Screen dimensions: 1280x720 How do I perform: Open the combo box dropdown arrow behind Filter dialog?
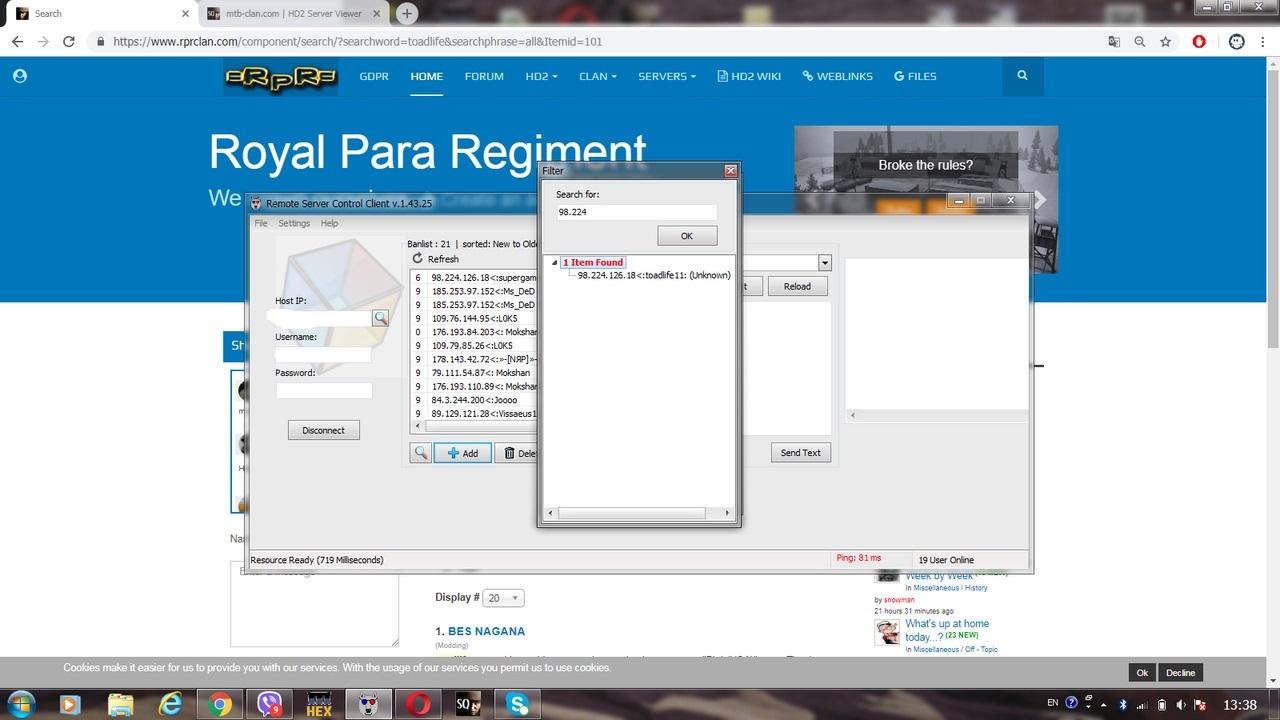coord(825,263)
